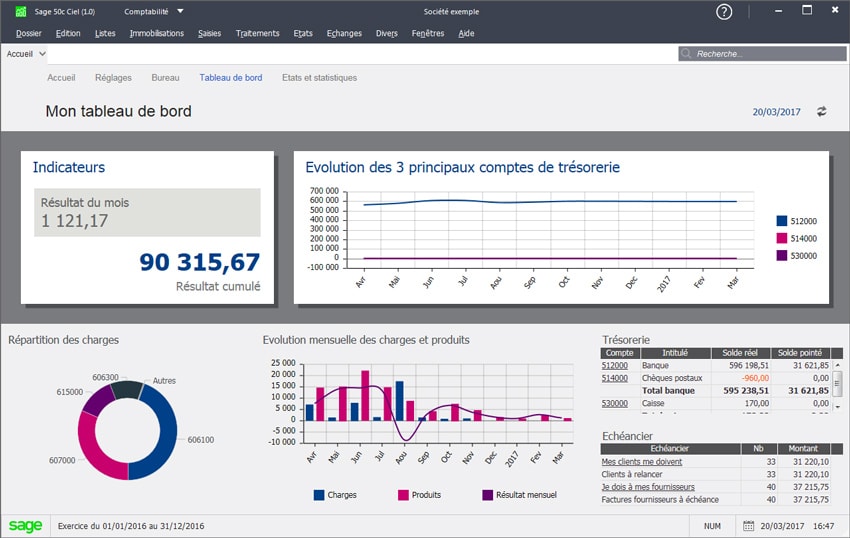Click the NUM indicator in status bar
Screen dimensions: 850x538
pos(712,526)
